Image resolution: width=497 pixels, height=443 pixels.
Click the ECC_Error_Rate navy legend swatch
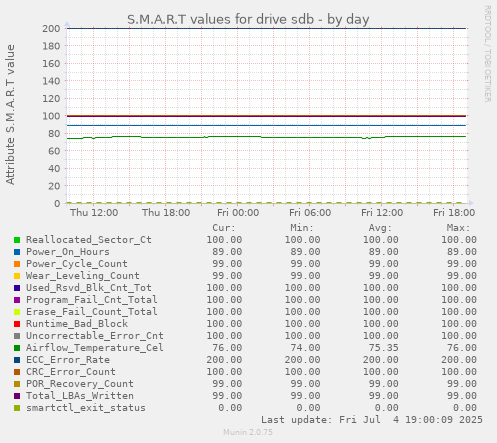click(x=17, y=360)
